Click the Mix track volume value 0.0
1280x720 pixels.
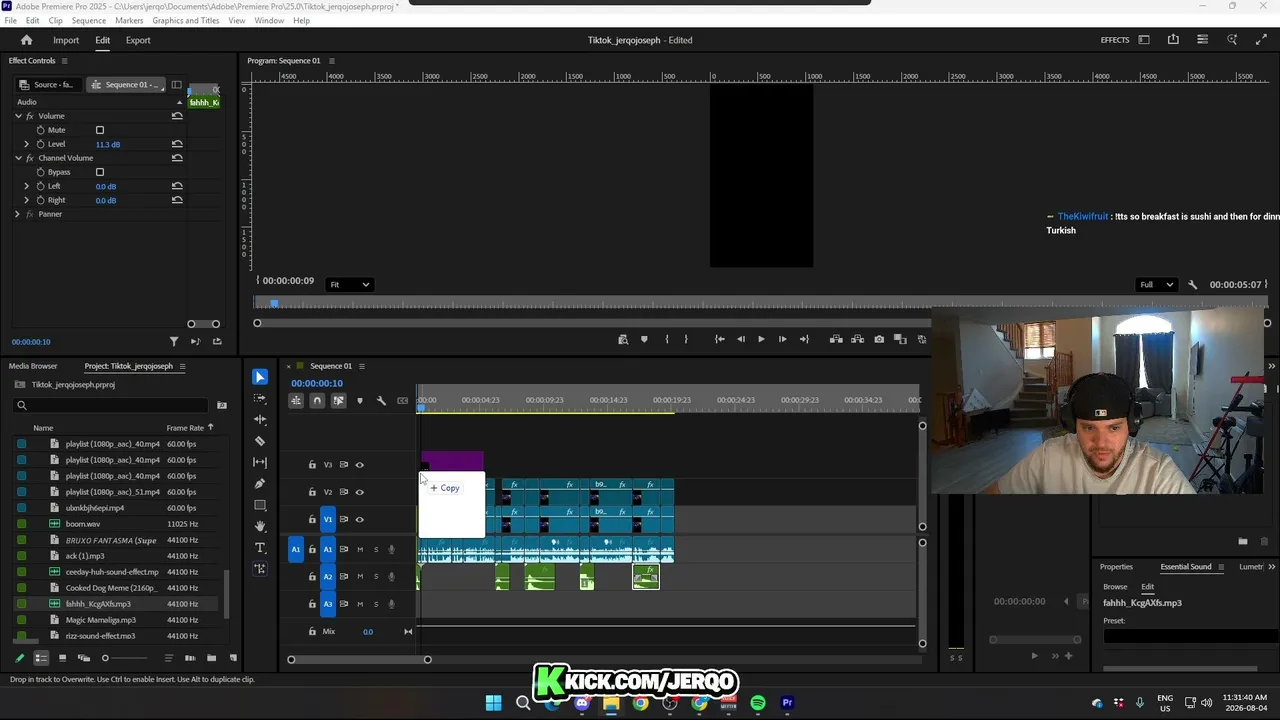(x=368, y=632)
